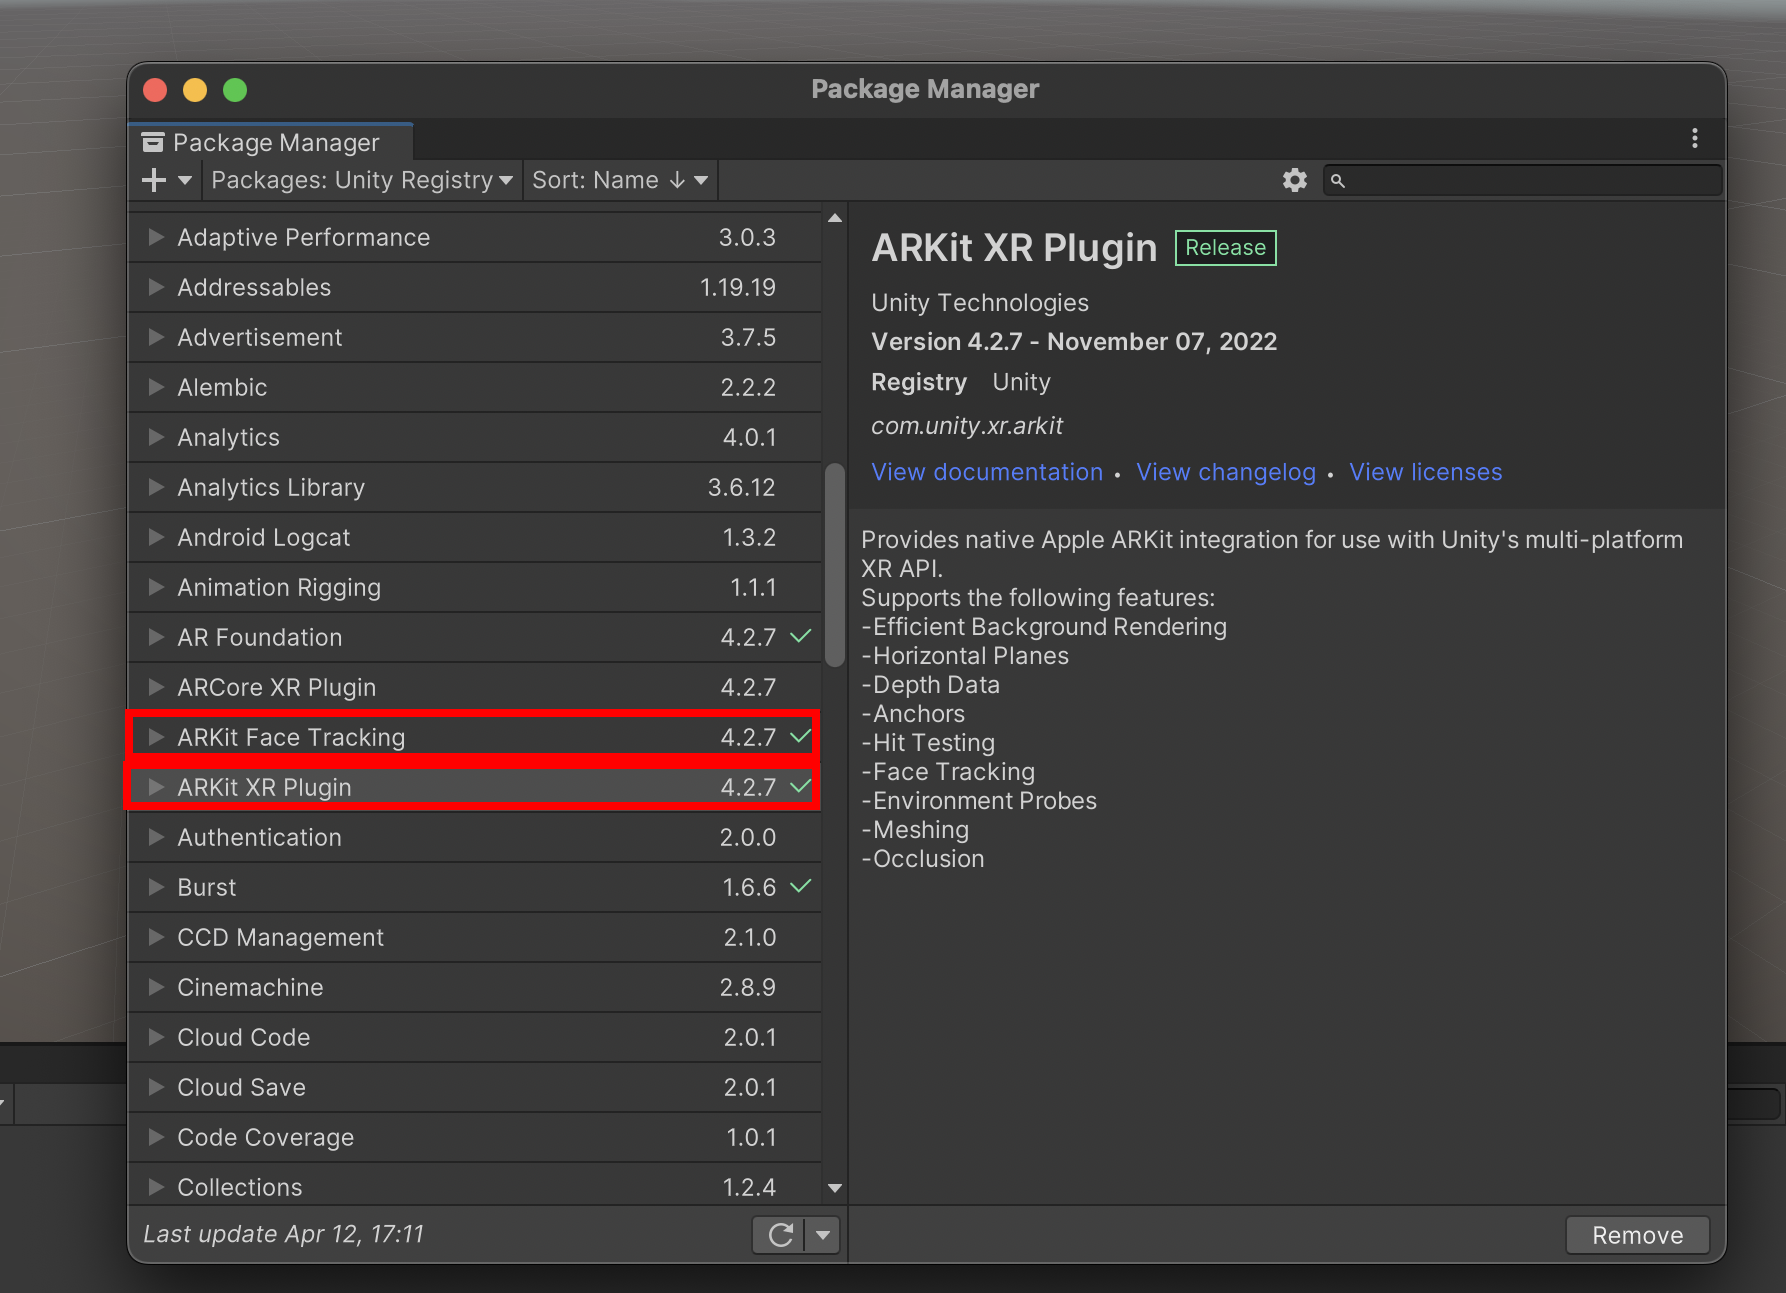The image size is (1786, 1293).
Task: Select the Authentication package row
Action: pyautogui.click(x=475, y=837)
